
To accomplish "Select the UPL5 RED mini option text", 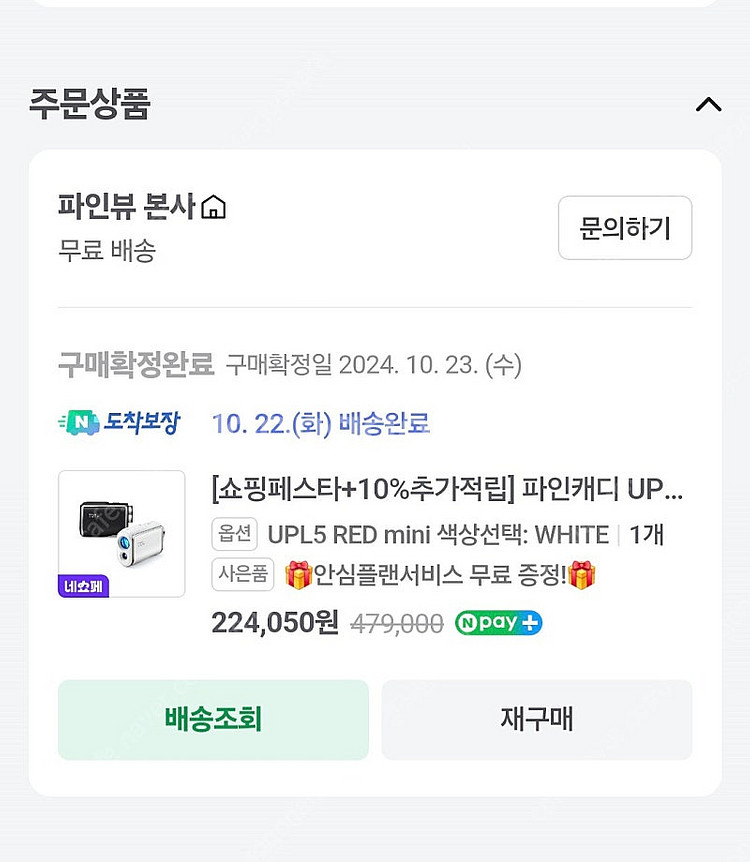I will coord(438,534).
